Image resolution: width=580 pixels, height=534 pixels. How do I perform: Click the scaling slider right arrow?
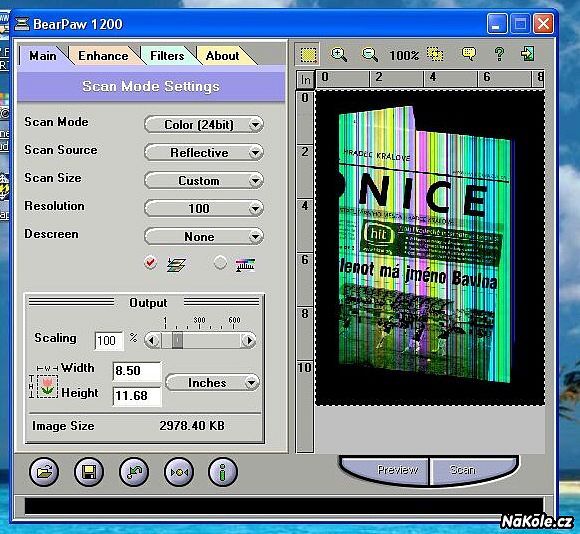249,340
